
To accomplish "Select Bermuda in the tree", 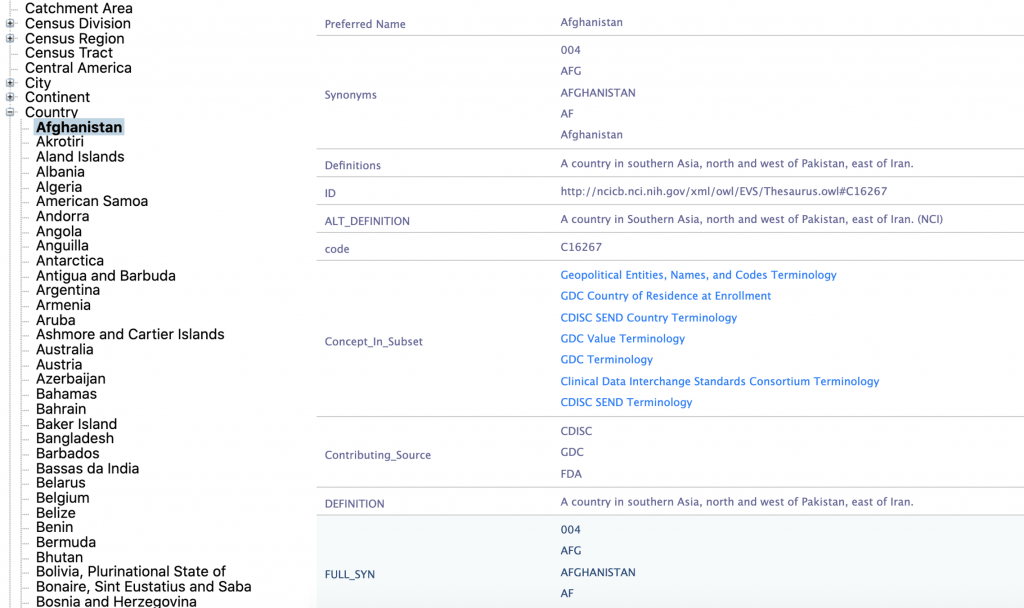I will (66, 542).
